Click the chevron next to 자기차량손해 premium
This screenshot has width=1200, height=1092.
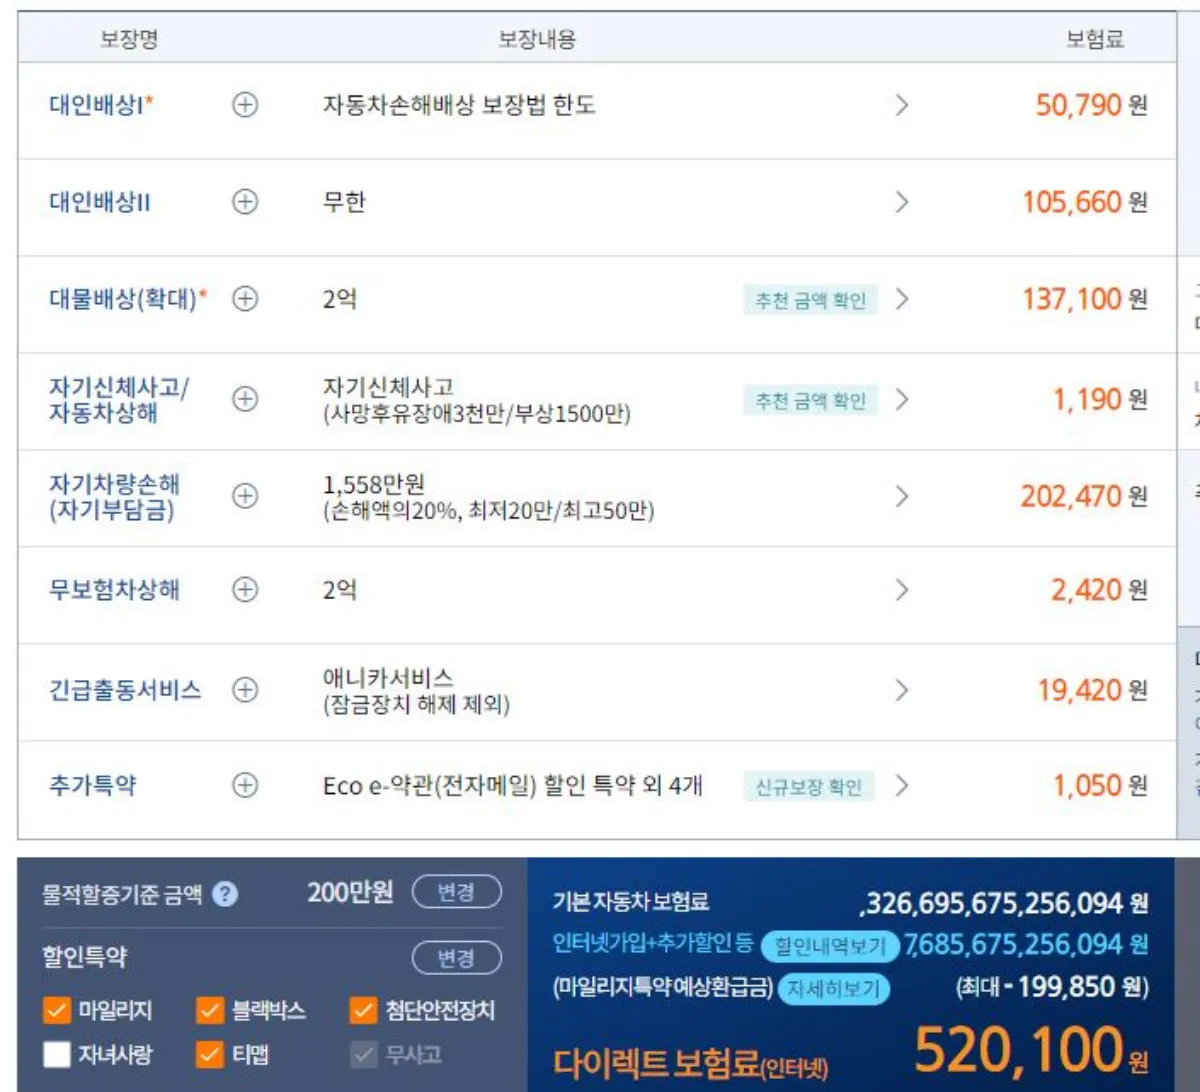tap(902, 496)
